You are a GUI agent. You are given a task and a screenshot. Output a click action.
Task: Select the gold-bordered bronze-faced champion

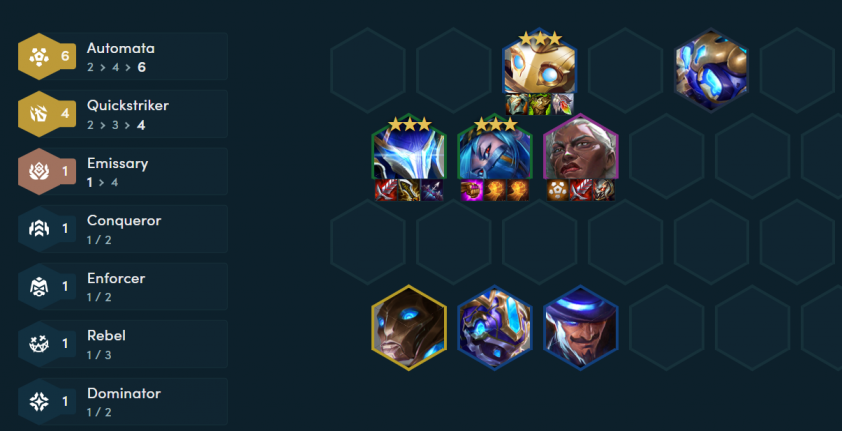click(409, 327)
